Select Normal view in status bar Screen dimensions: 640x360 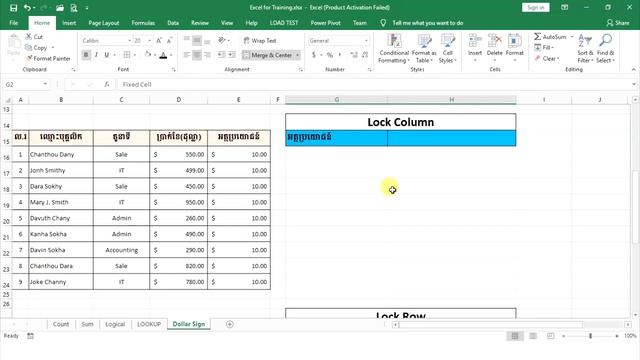515,336
